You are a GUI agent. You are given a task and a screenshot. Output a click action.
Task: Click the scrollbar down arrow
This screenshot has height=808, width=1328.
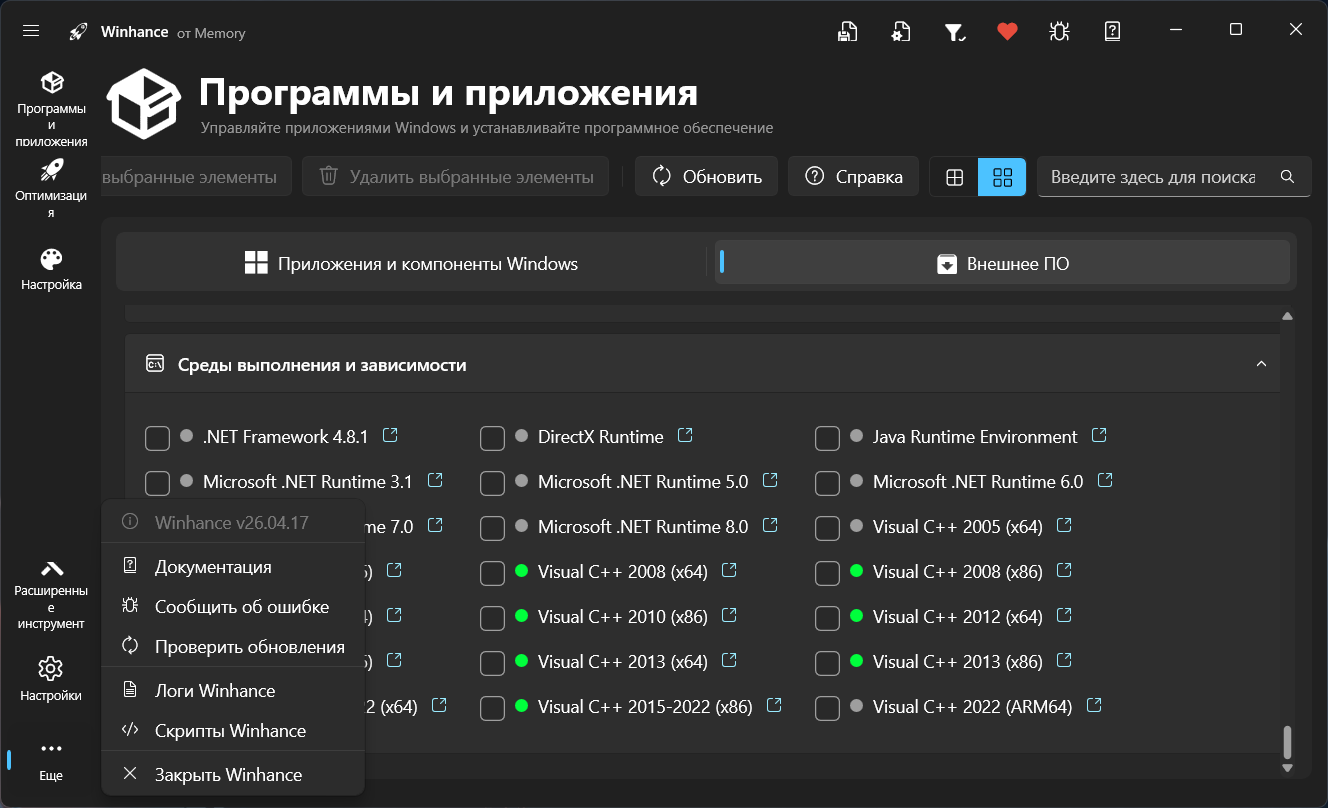pos(1288,768)
